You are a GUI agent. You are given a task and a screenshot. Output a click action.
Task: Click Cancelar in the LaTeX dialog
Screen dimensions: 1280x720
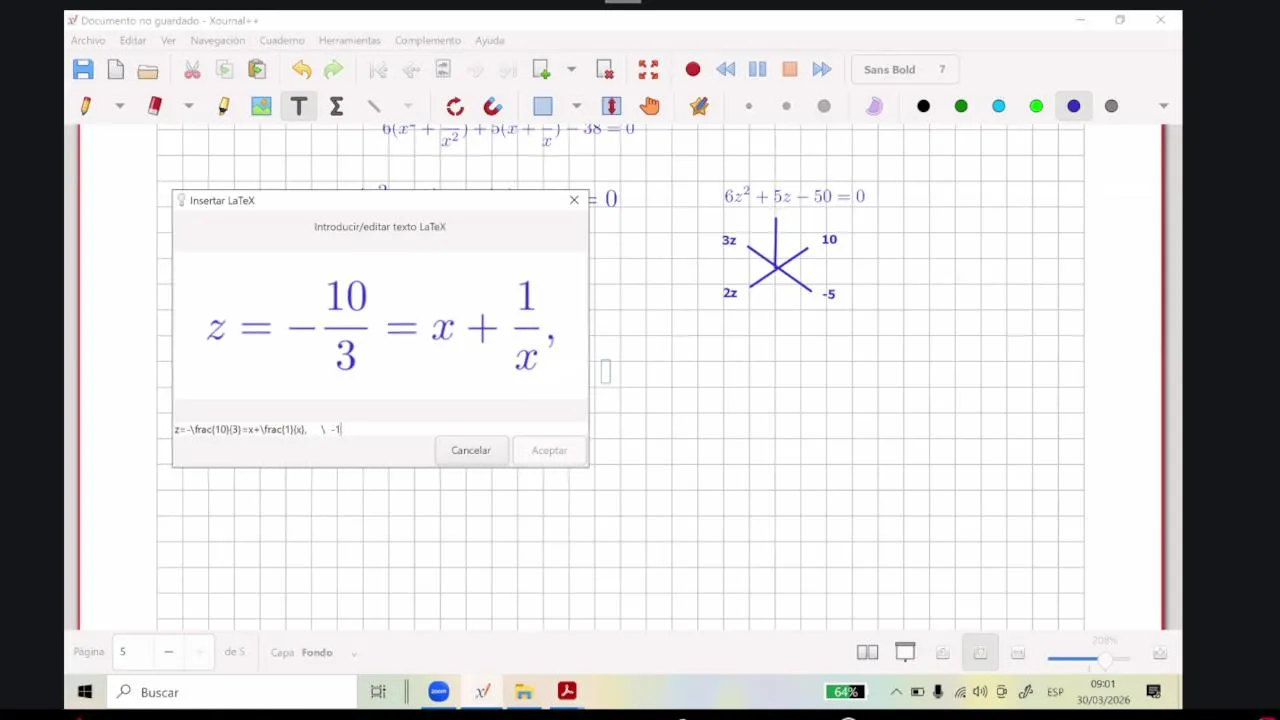point(471,450)
